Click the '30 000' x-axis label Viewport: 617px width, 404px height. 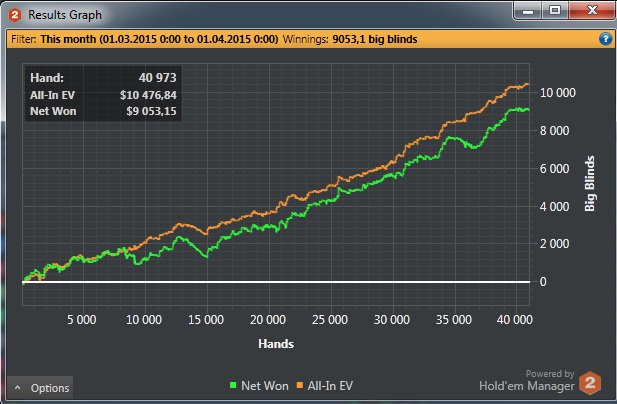pos(392,319)
